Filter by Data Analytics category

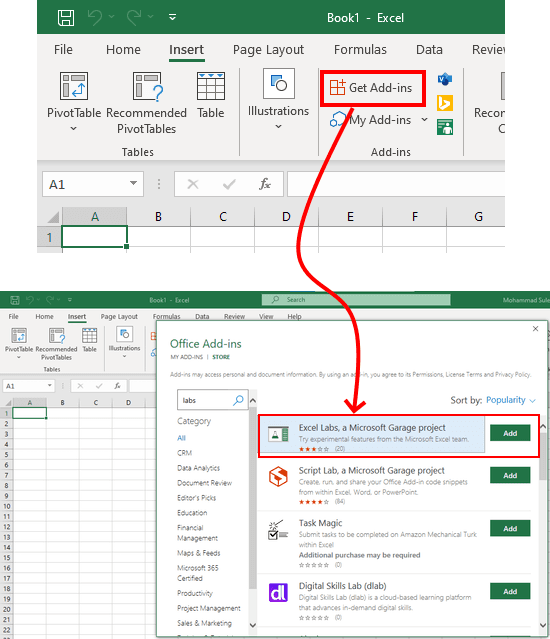click(x=198, y=468)
